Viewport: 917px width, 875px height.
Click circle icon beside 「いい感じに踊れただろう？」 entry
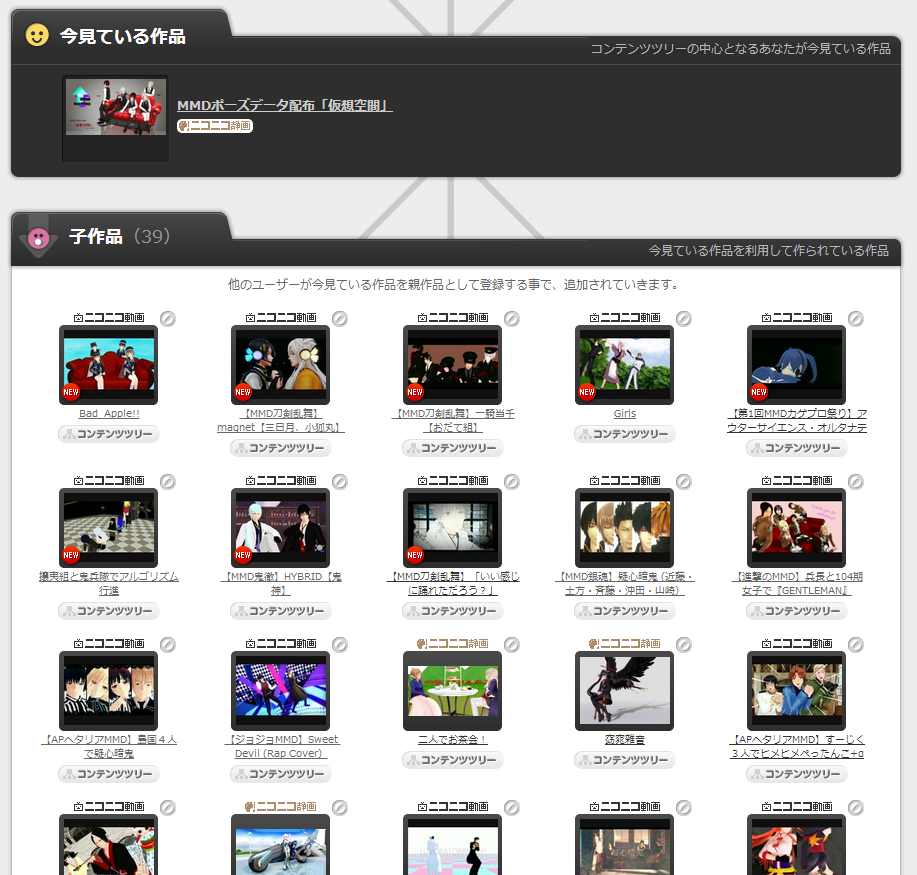[512, 481]
